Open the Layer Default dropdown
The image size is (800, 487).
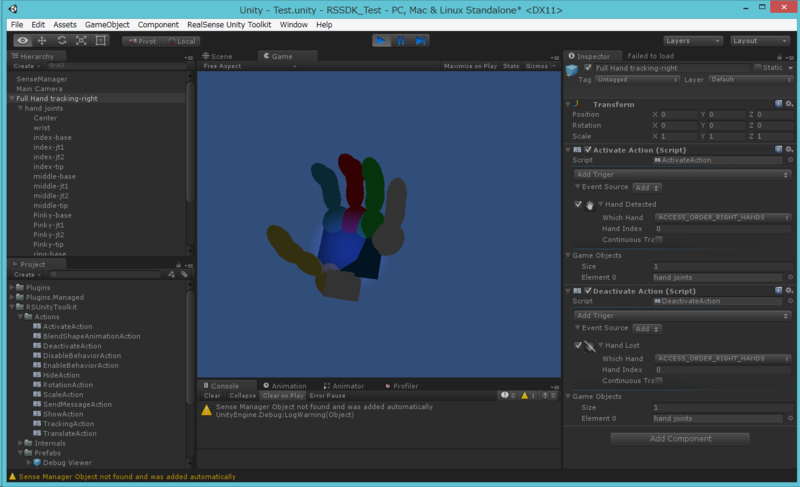tap(751, 80)
